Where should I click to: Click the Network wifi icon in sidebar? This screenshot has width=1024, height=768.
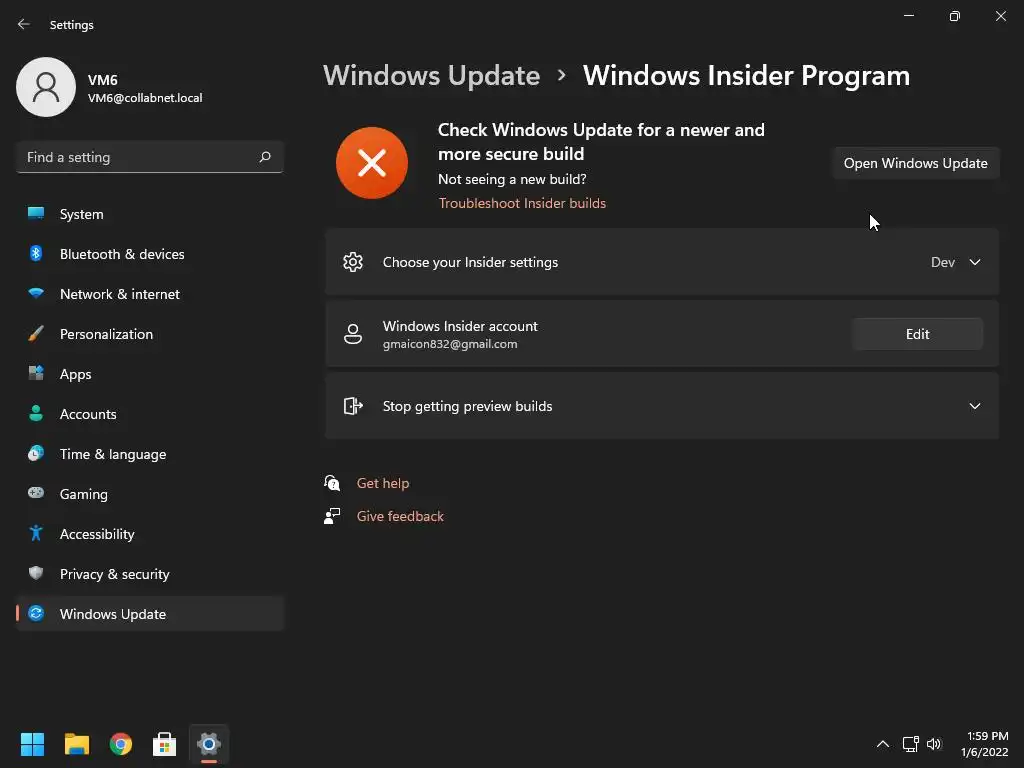pos(36,293)
